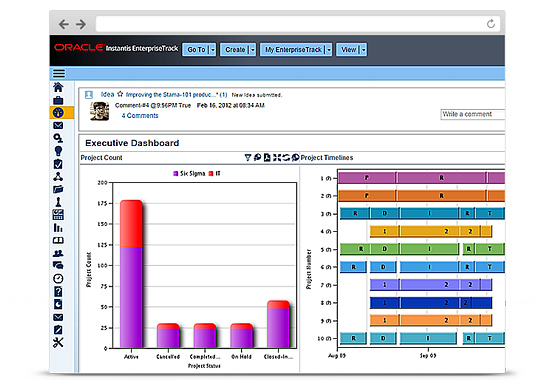The height and width of the screenshot is (386, 552).
Task: Maximize the Project Count chart panel
Action: (x=277, y=157)
